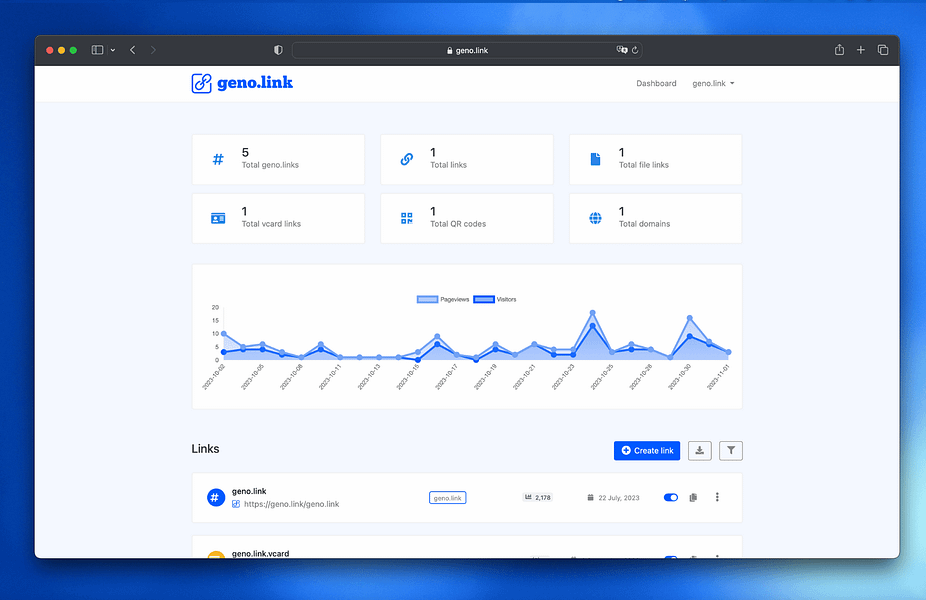Image resolution: width=926 pixels, height=600 pixels.
Task: Open a new tab with plus icon
Action: (x=860, y=50)
